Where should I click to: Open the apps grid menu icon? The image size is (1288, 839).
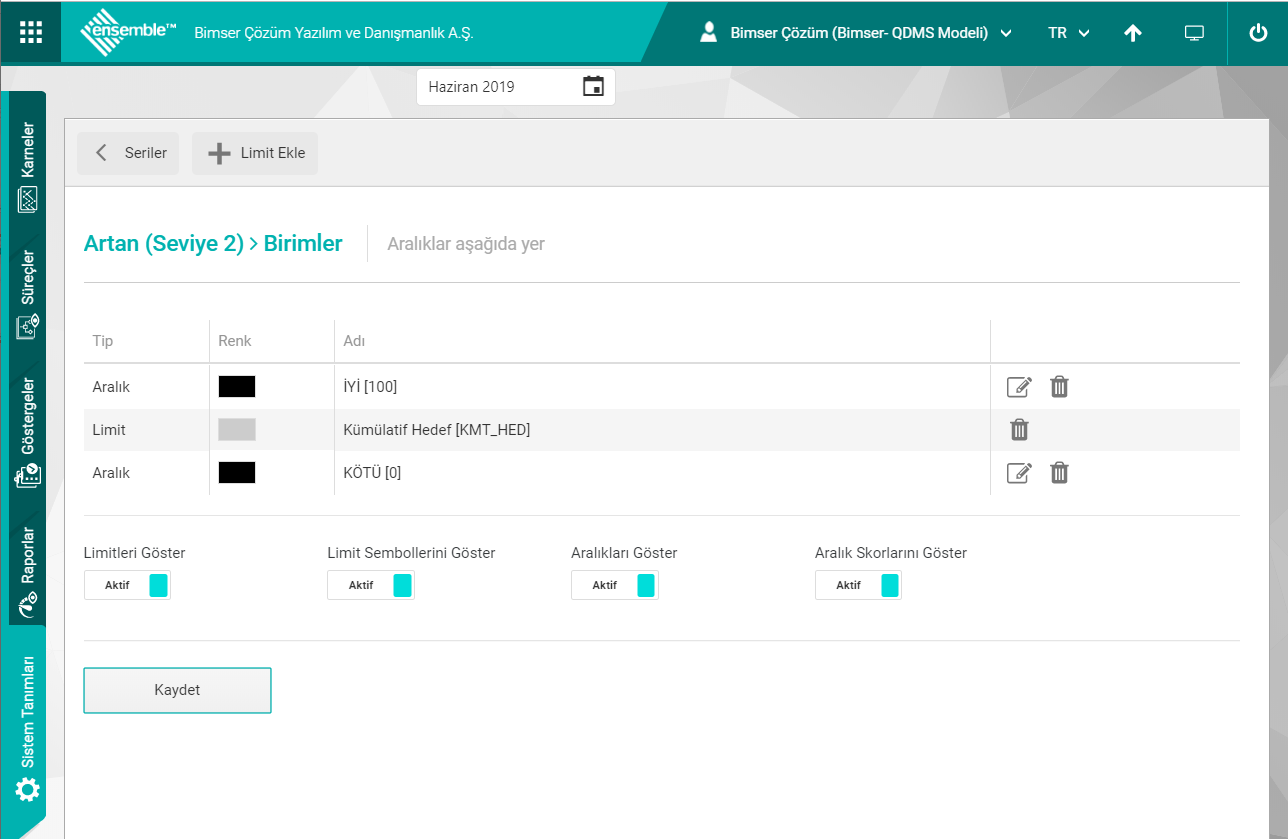pos(31,32)
